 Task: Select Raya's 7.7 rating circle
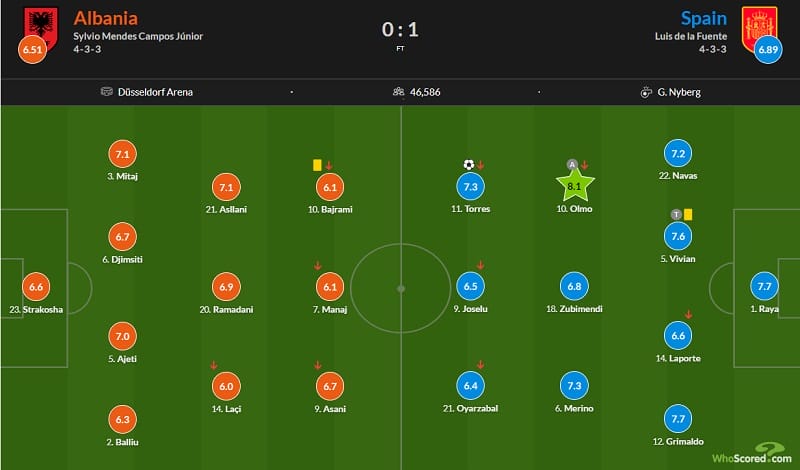[x=764, y=285]
